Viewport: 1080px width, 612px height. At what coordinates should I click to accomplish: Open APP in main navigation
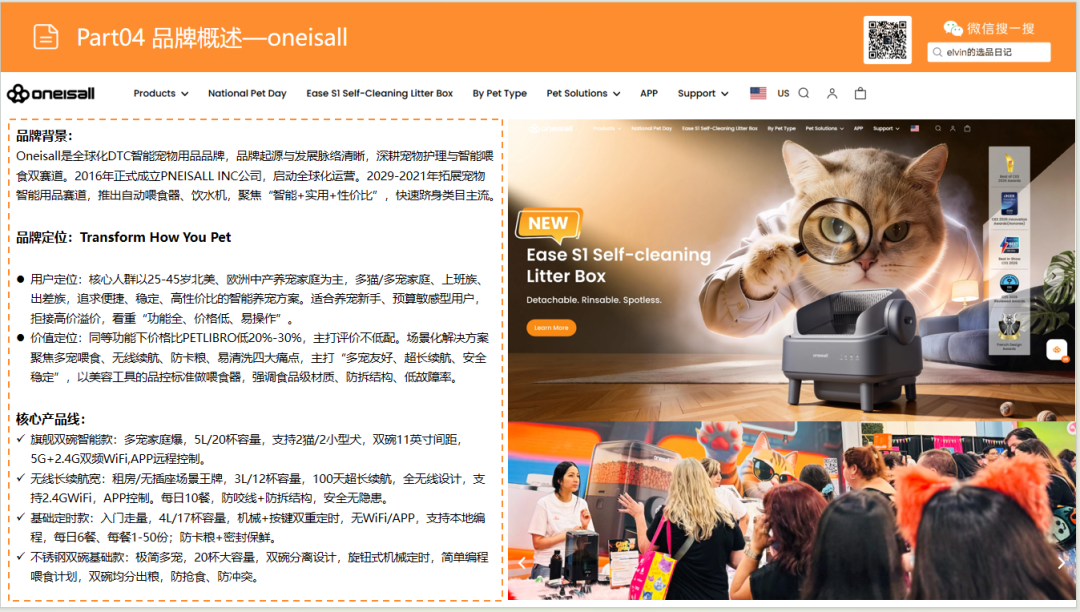click(649, 94)
